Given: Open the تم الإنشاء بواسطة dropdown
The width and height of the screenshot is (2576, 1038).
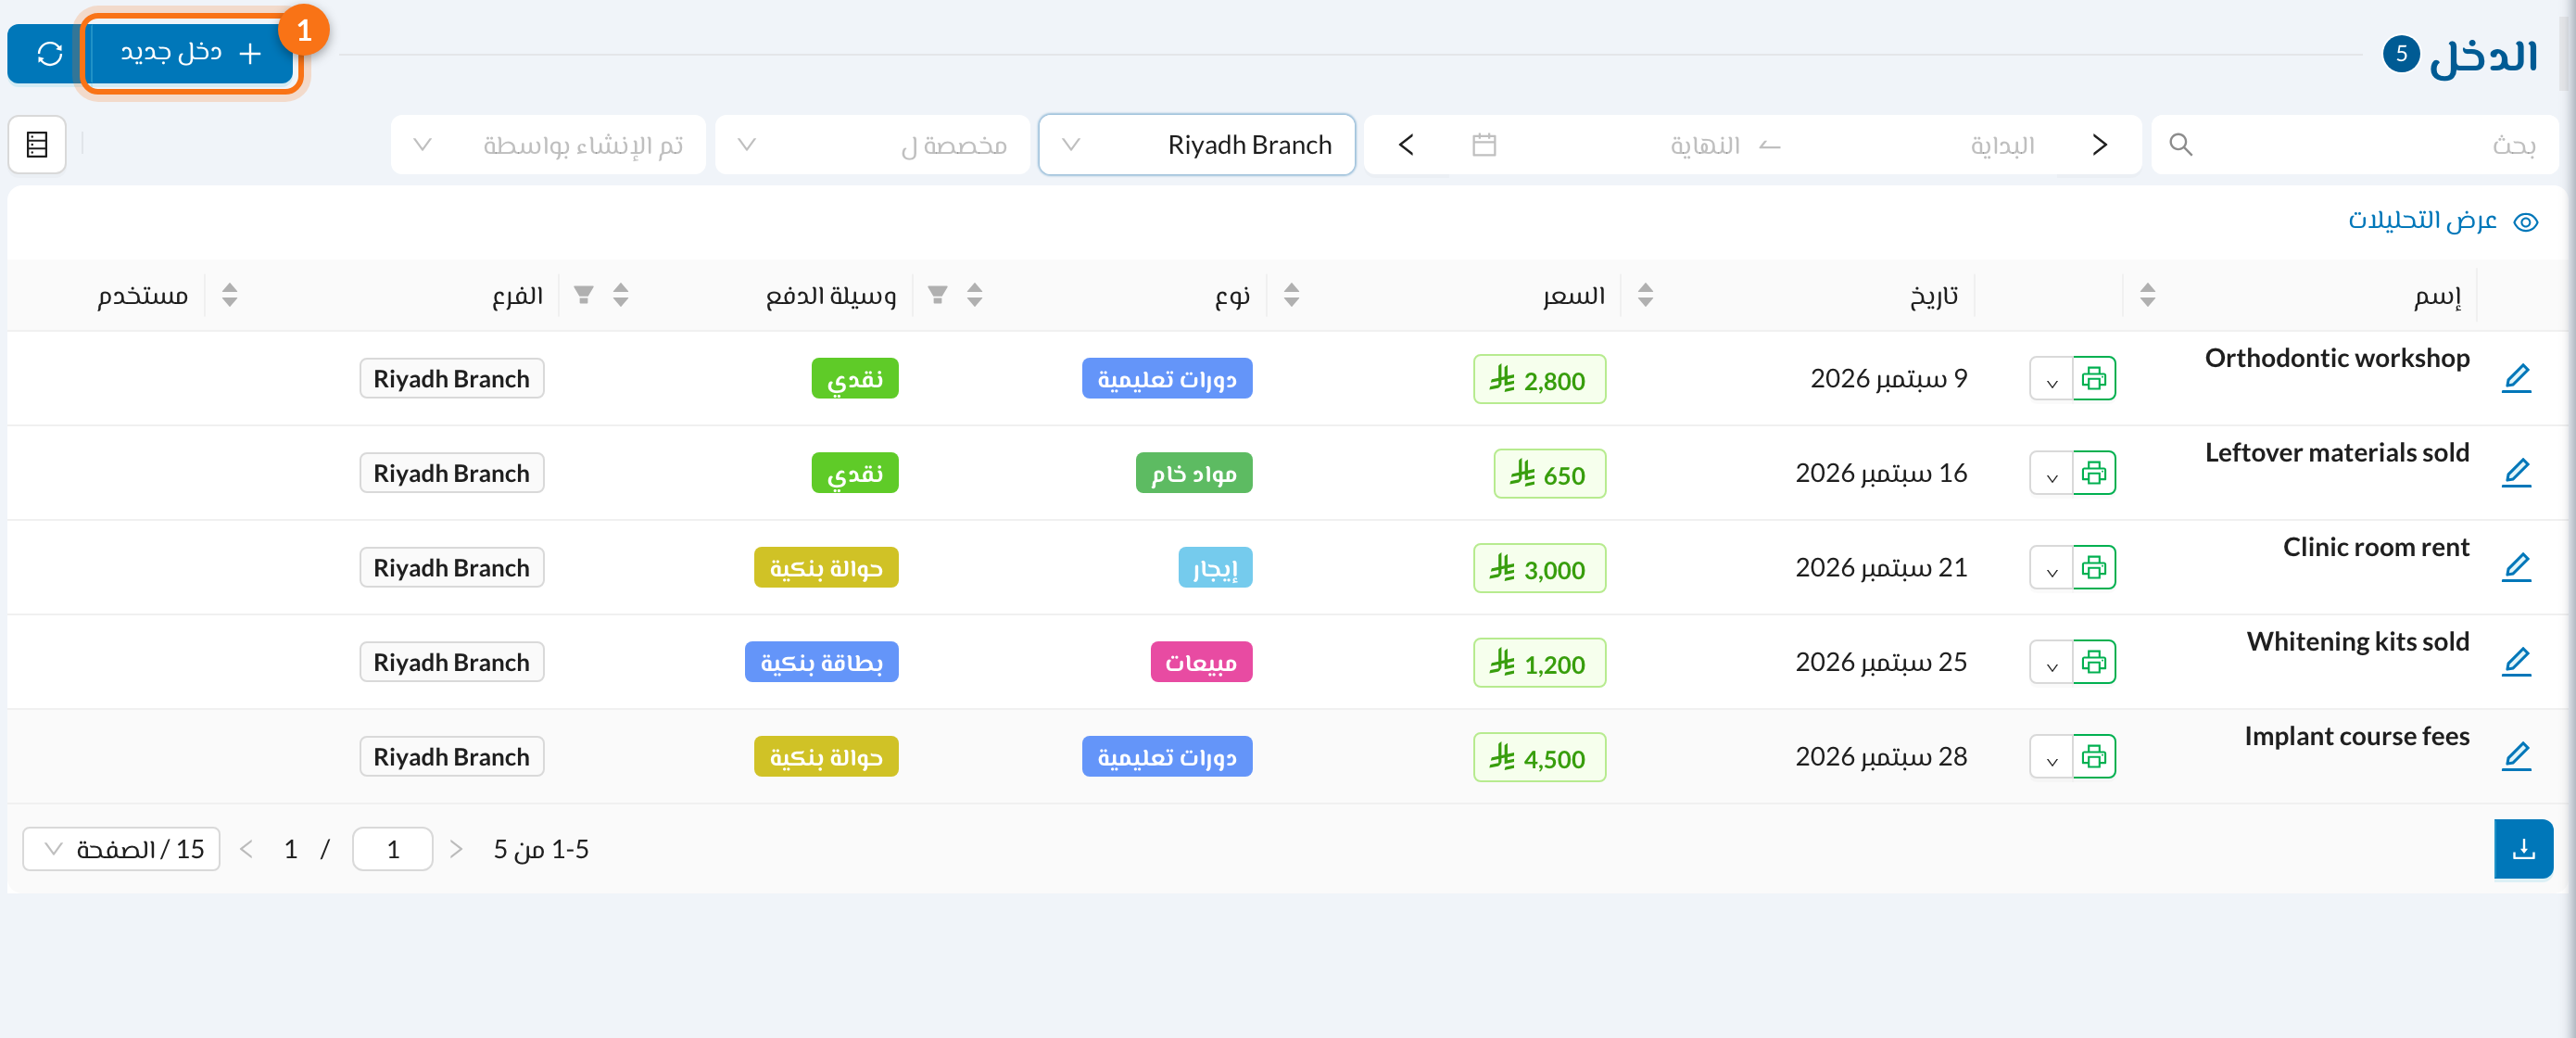Looking at the screenshot, I should click(x=548, y=145).
